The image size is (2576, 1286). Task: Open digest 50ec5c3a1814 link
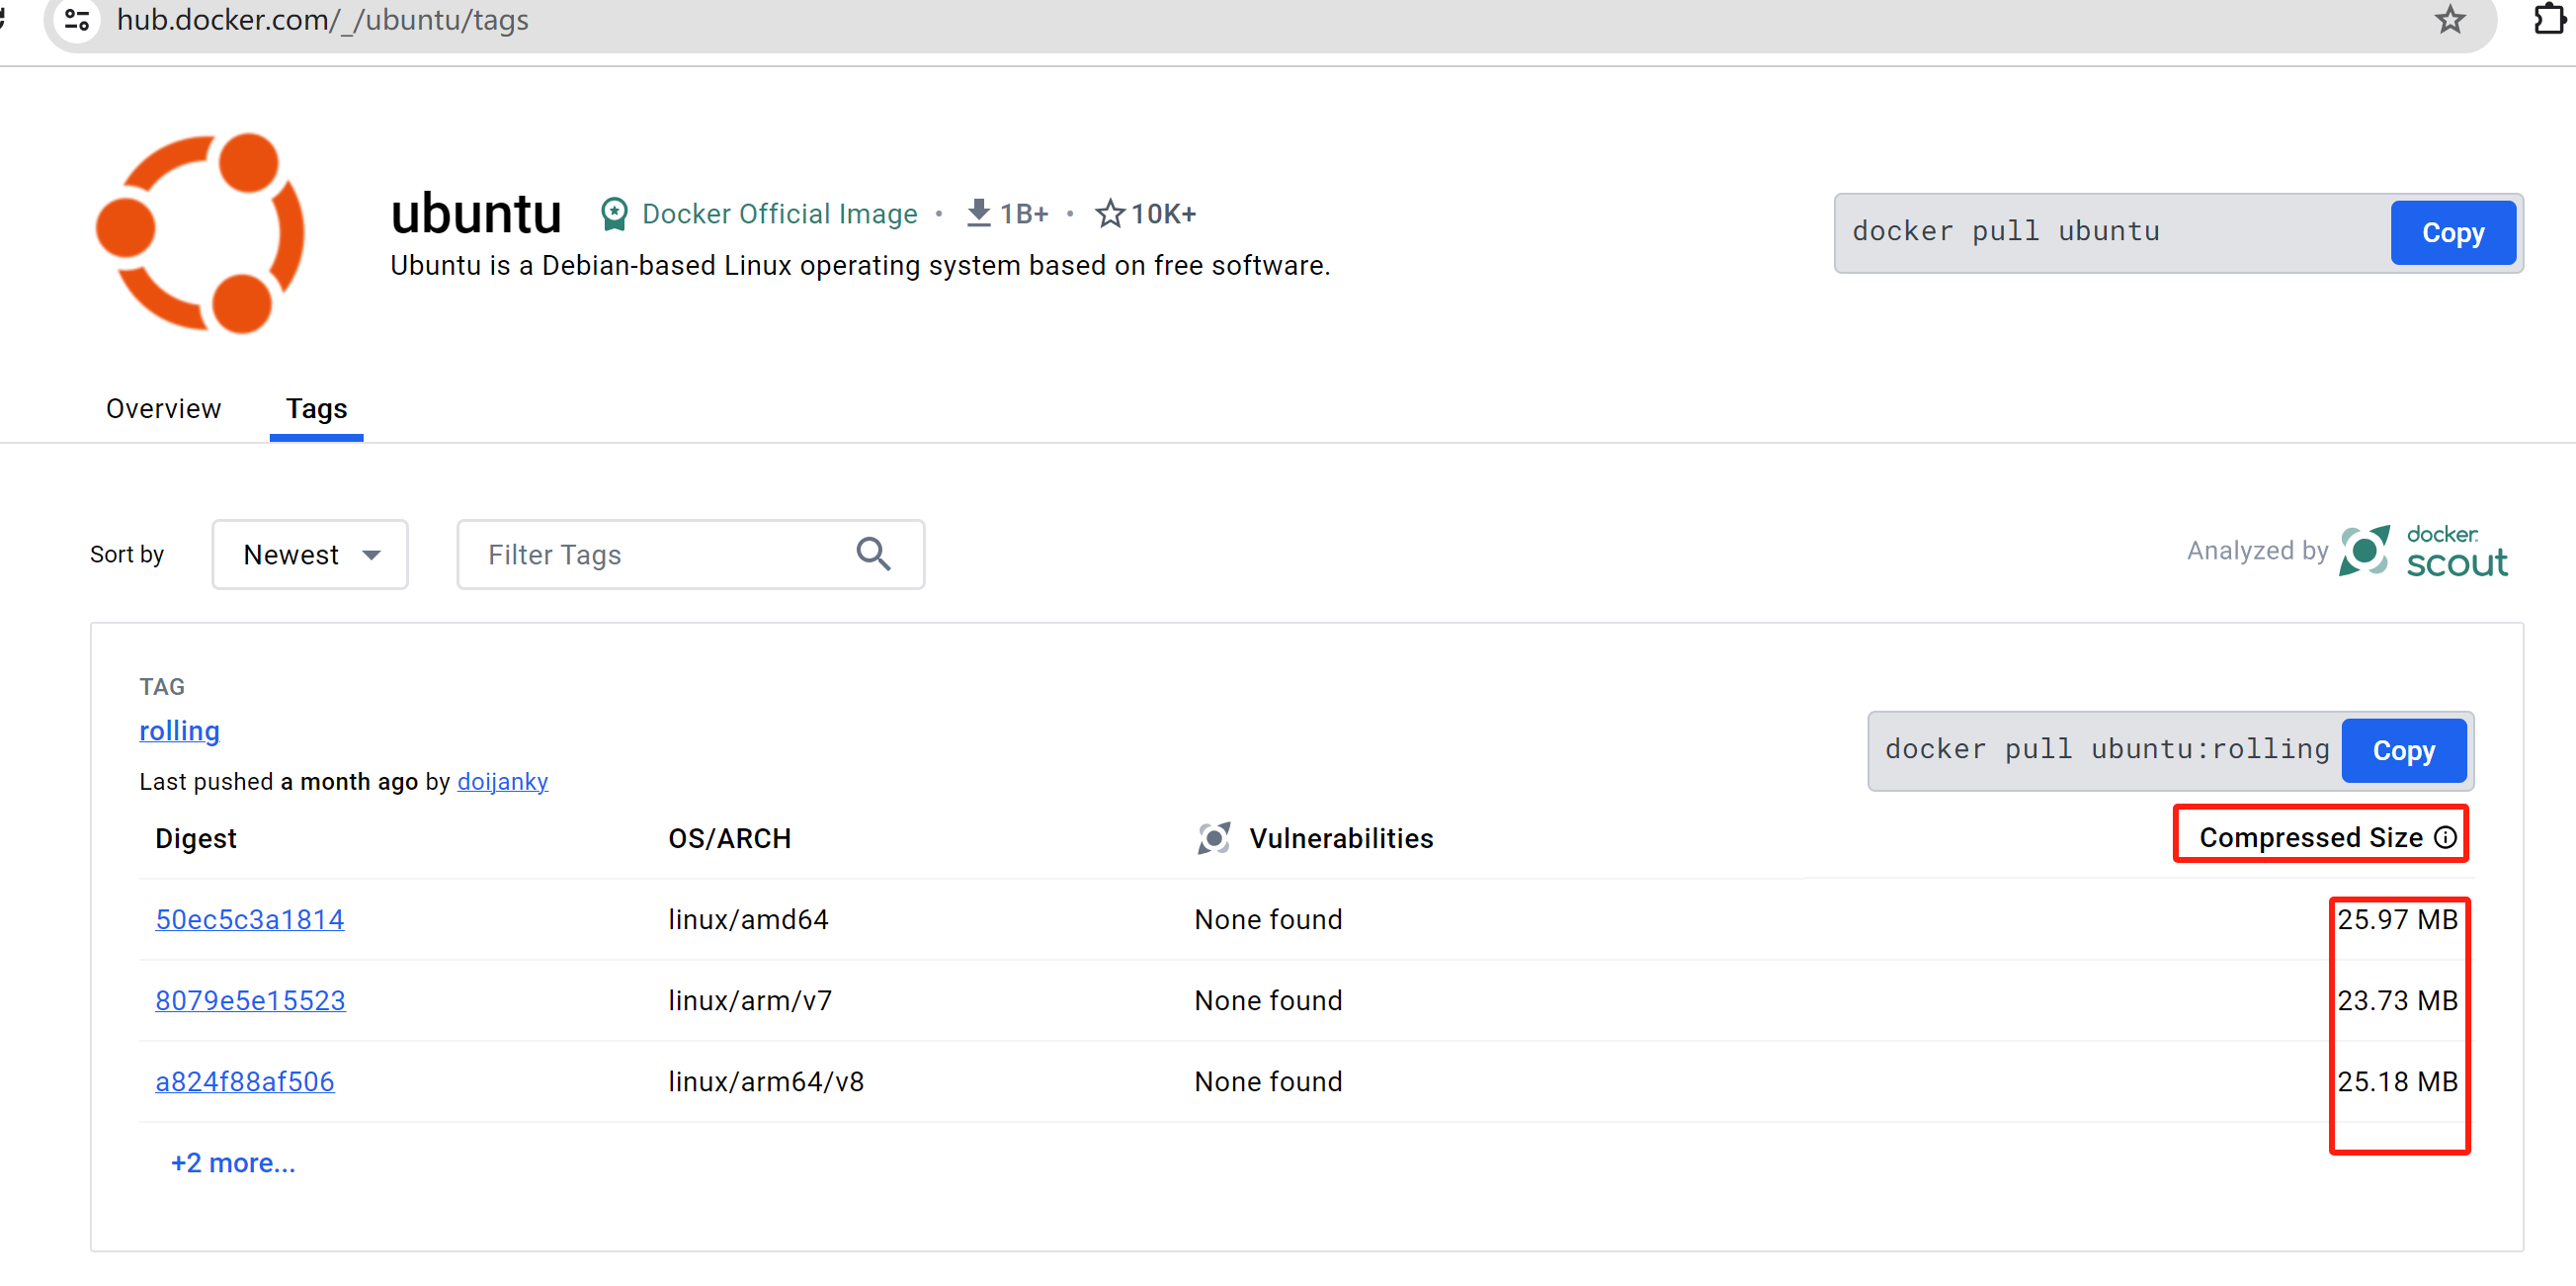pos(249,920)
